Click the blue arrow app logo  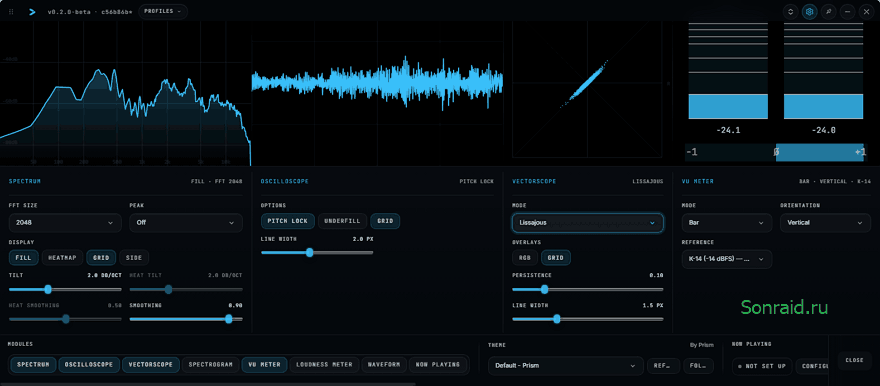(x=32, y=12)
